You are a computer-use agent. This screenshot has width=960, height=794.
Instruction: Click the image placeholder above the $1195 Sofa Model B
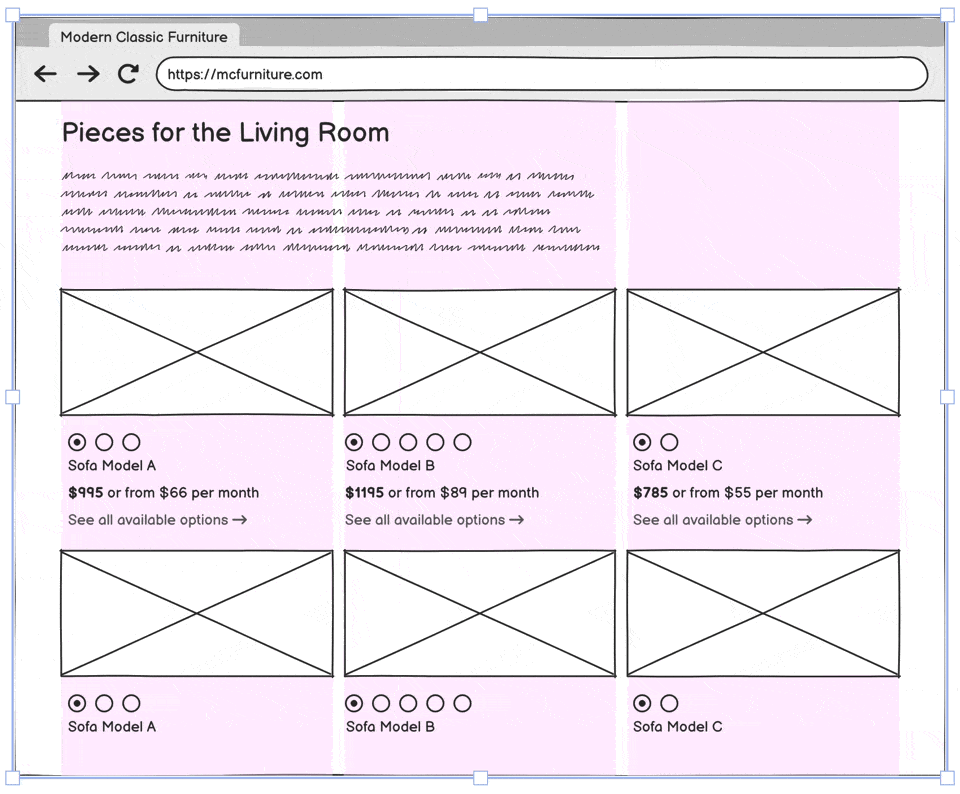480,352
